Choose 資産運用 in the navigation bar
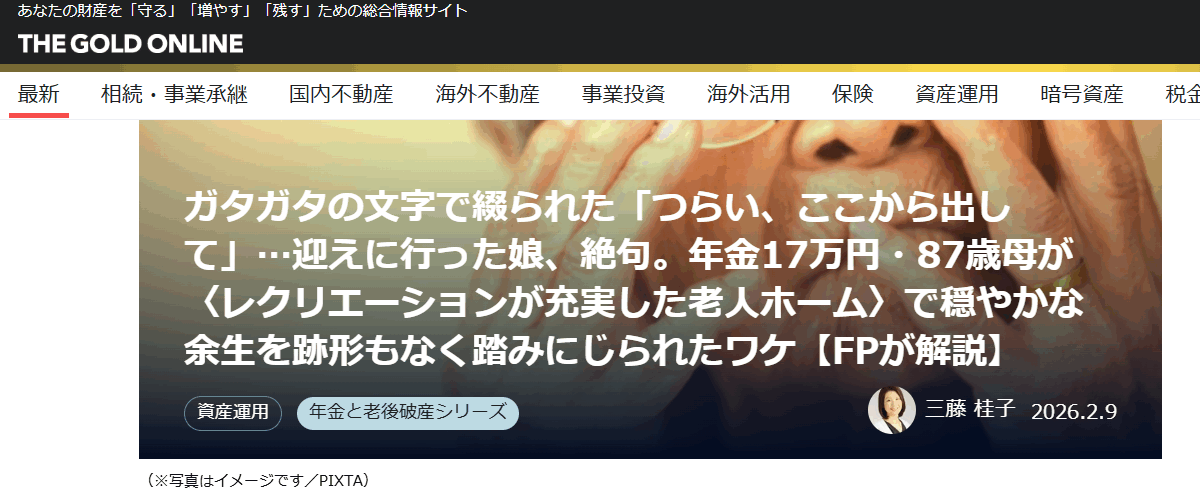Viewport: 1200px width, 501px height. tap(957, 95)
